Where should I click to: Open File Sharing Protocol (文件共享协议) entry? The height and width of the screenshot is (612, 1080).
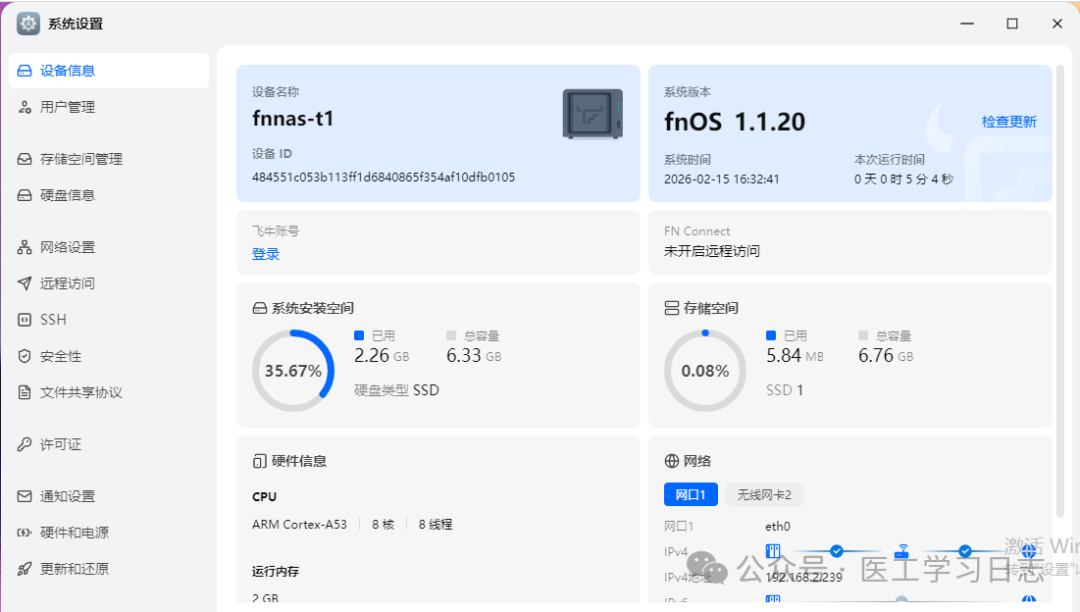click(80, 392)
